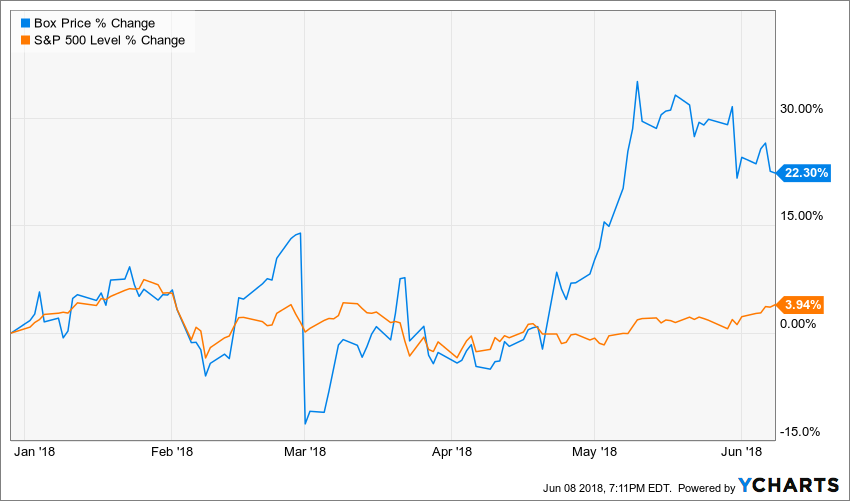
Task: Open the YCharts logo
Action: [x=788, y=485]
